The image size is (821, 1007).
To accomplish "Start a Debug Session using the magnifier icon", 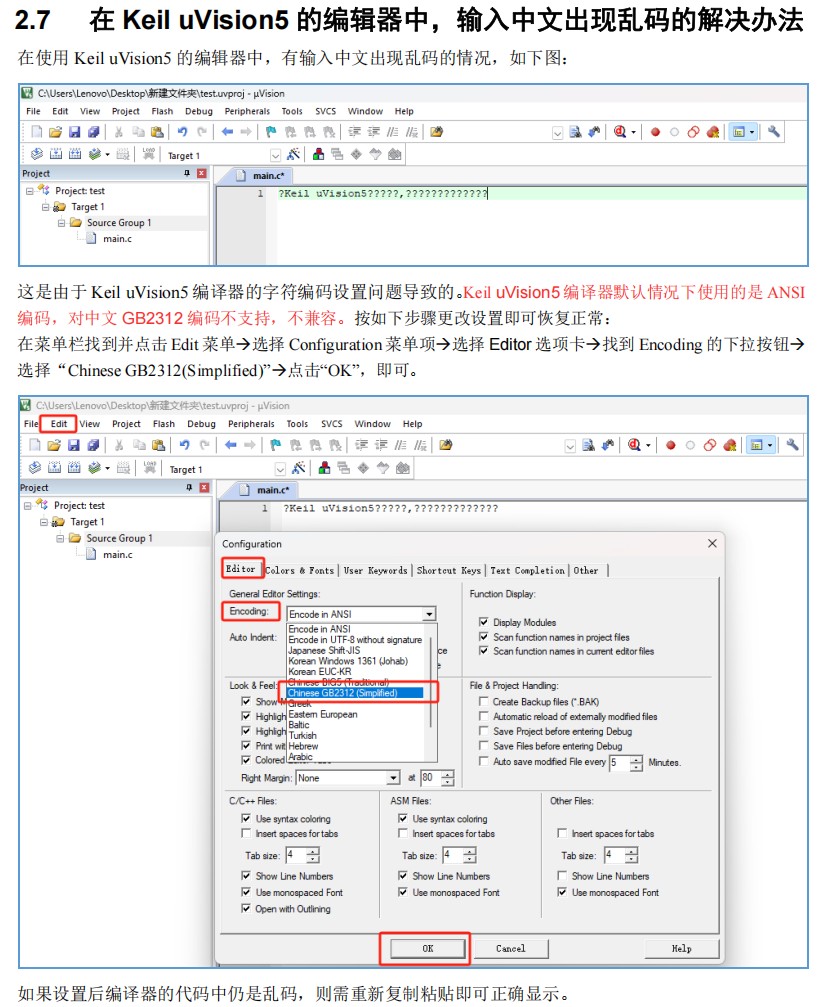I will point(632,445).
